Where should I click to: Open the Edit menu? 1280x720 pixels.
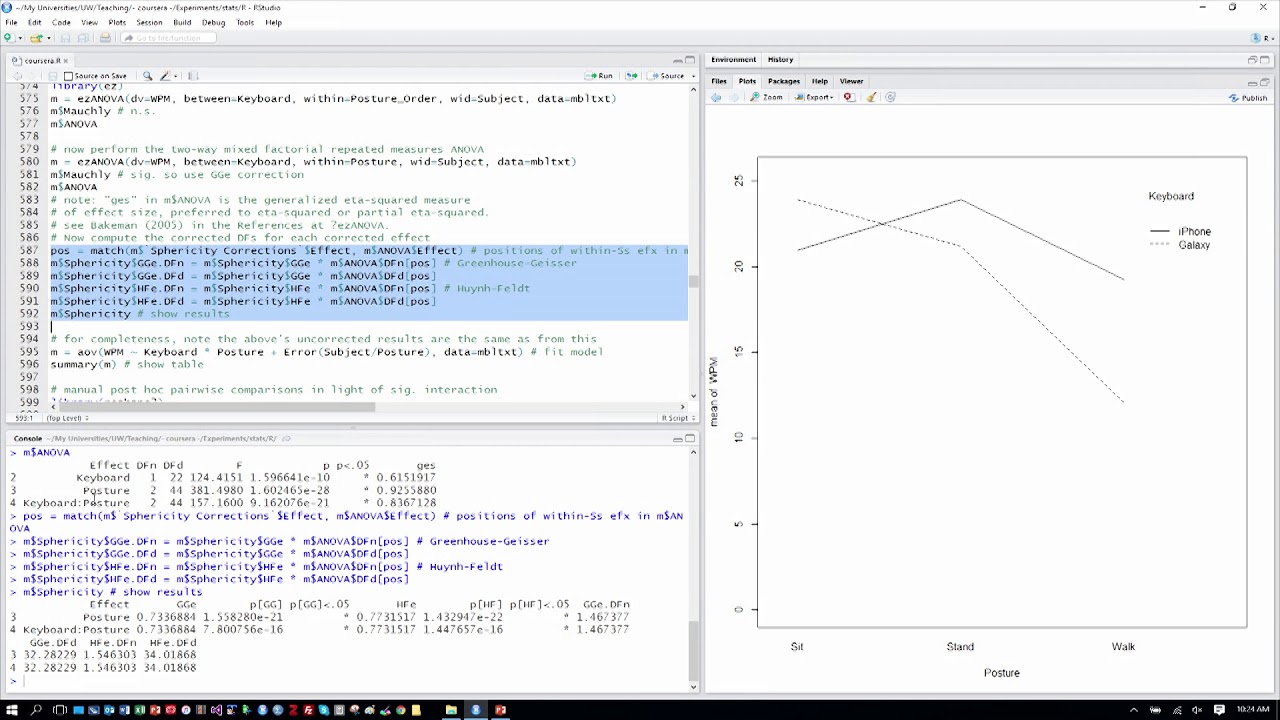pos(34,22)
